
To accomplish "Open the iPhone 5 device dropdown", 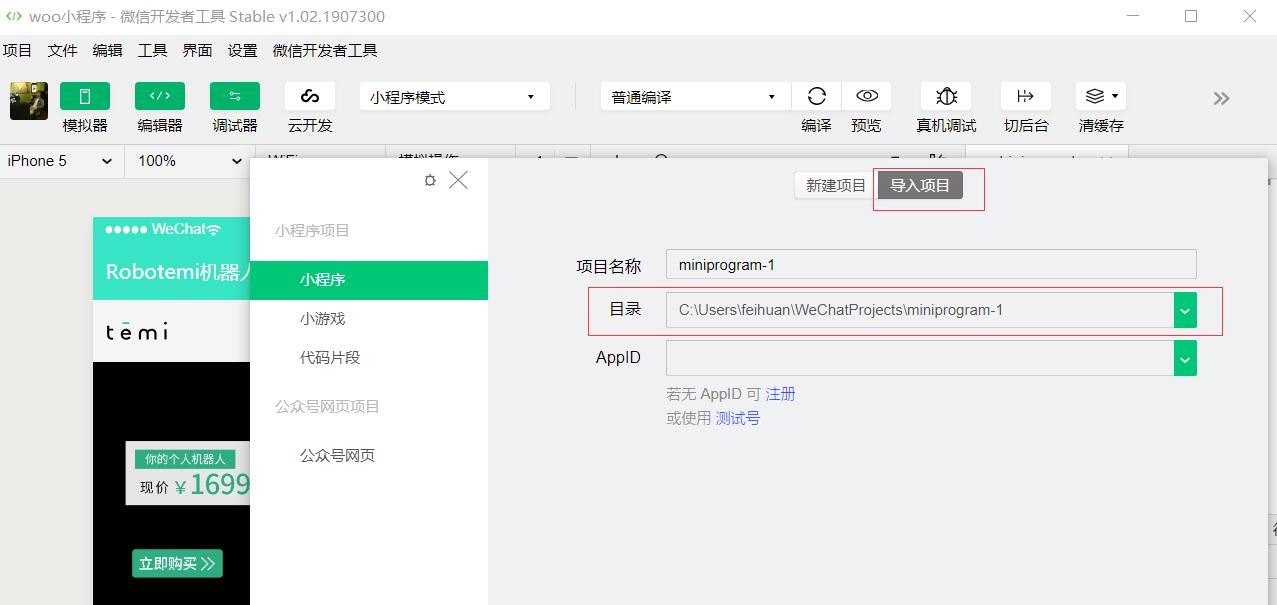I will click(x=60, y=161).
